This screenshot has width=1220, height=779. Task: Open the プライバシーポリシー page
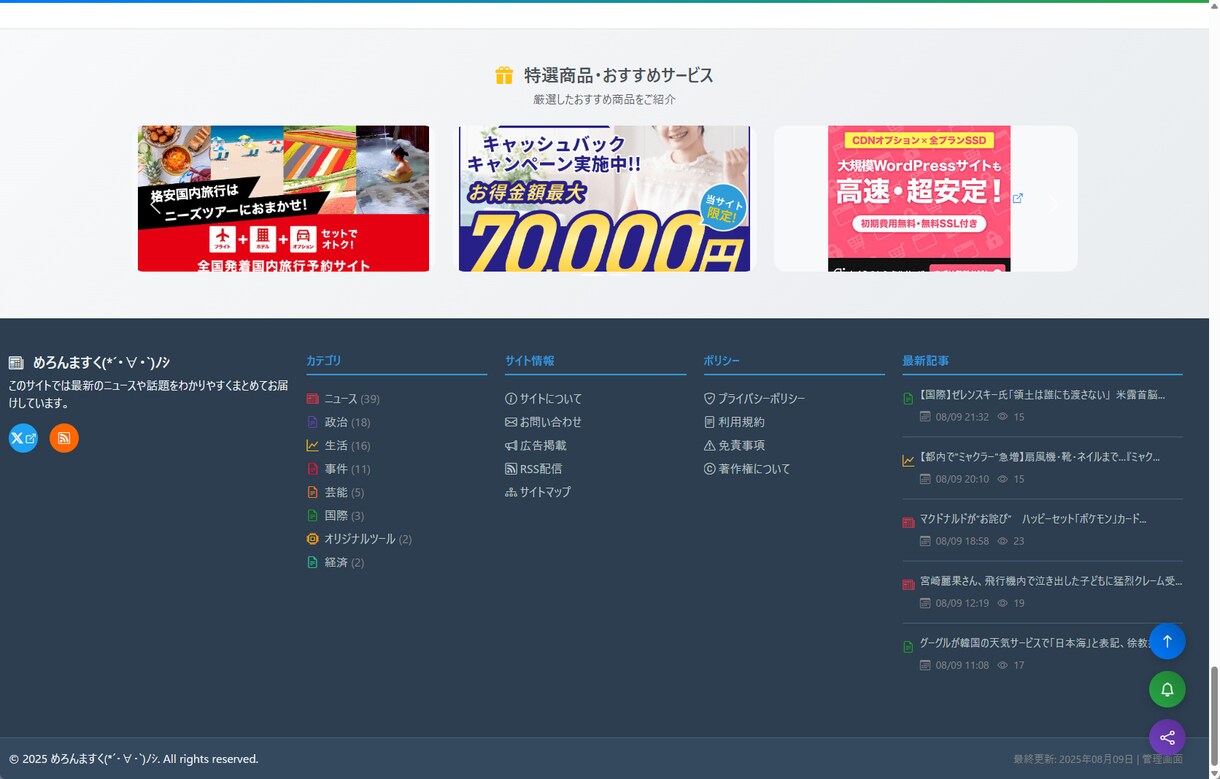[754, 399]
